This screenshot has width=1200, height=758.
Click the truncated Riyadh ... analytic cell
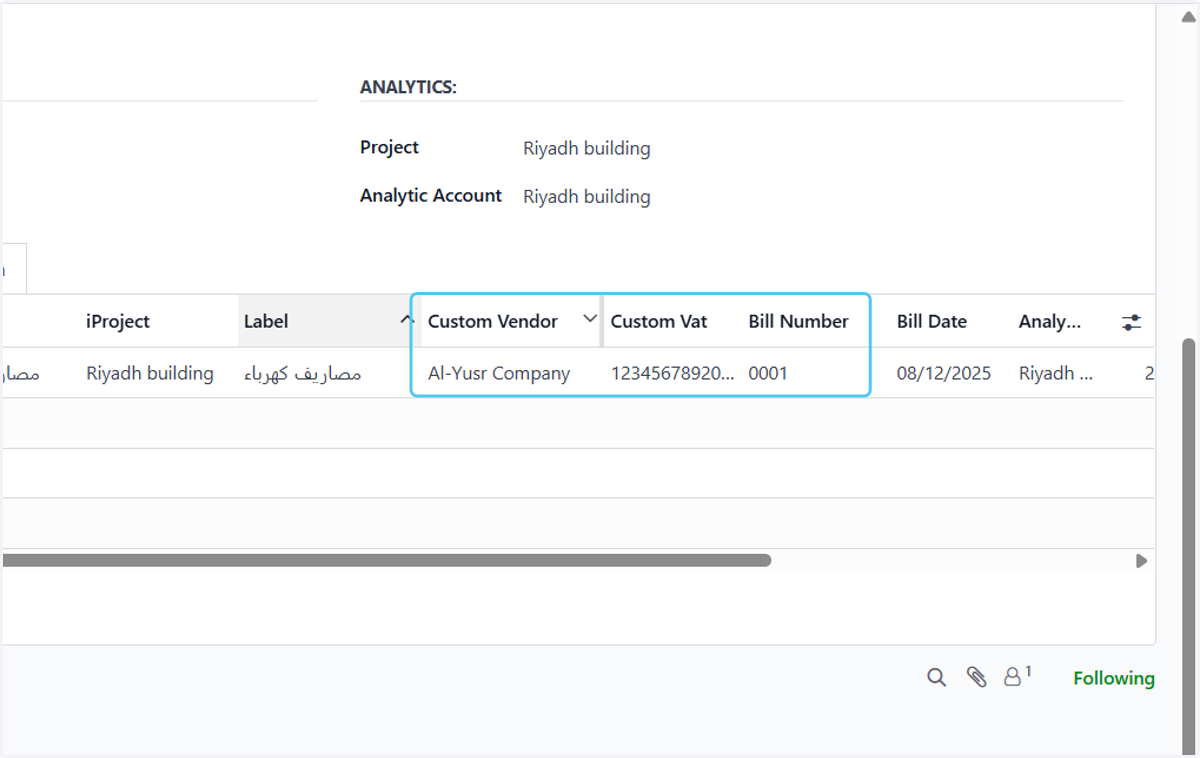click(1056, 373)
